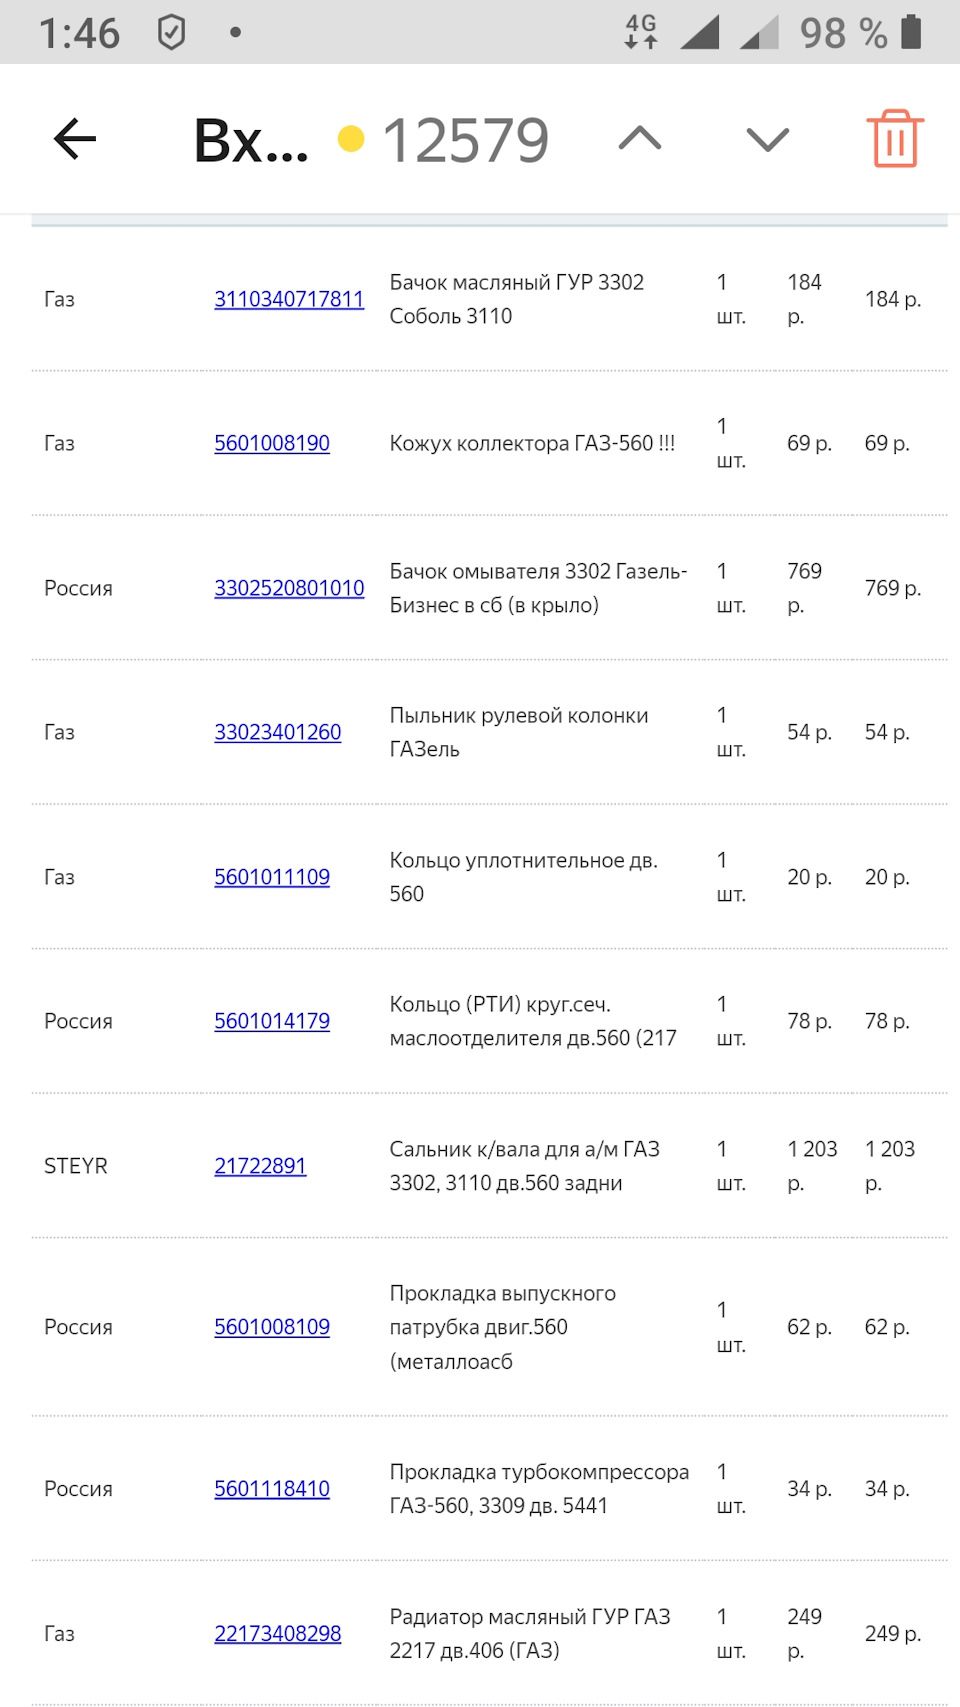Go to next message with down chevron
This screenshot has width=960, height=1707.
pyautogui.click(x=768, y=139)
